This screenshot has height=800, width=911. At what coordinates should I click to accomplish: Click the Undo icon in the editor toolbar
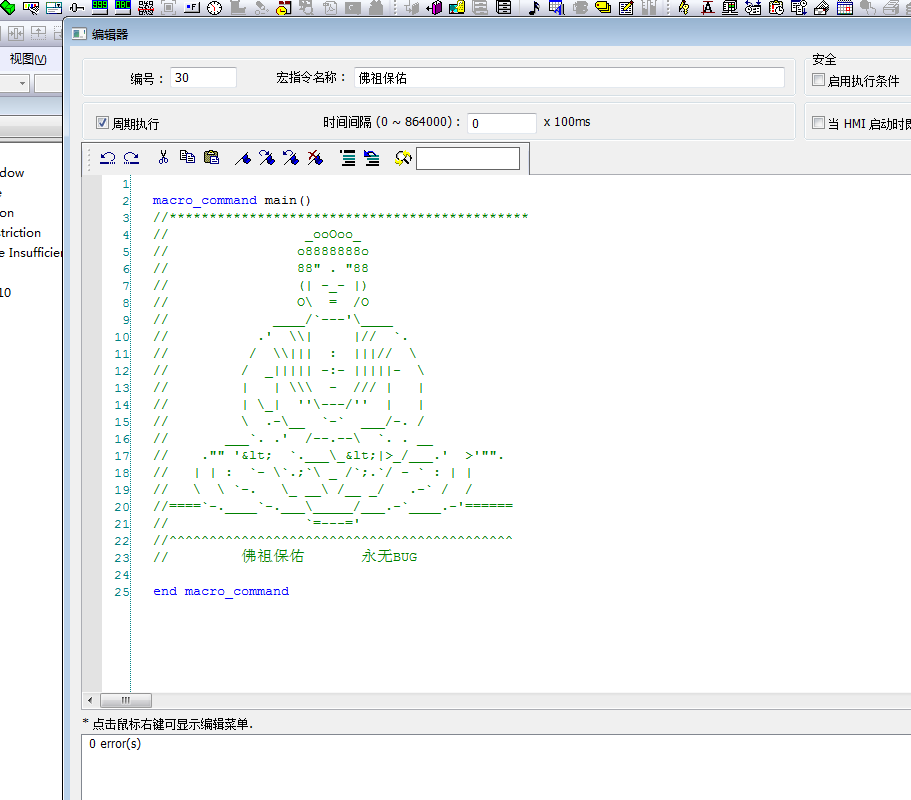click(x=108, y=158)
